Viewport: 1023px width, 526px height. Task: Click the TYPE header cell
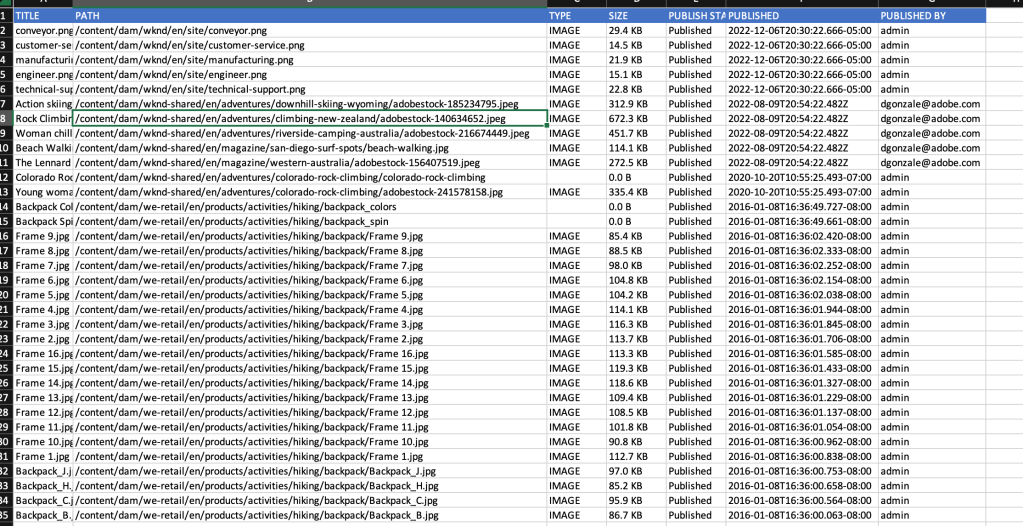[x=575, y=17]
